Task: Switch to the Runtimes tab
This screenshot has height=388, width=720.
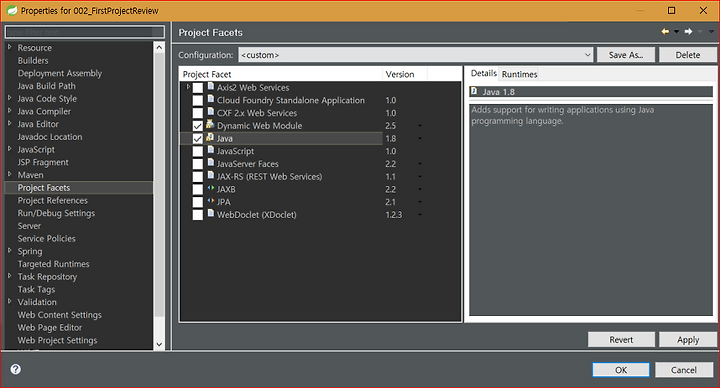Action: coord(519,74)
